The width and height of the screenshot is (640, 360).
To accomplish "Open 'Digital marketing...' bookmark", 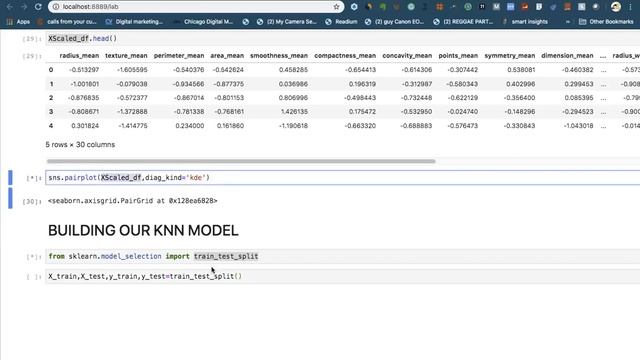I will click(x=134, y=22).
